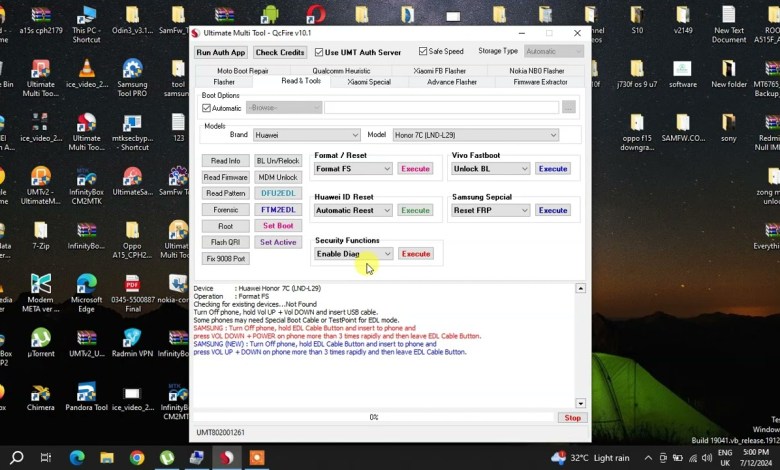Viewport: 780px width, 470px height.
Task: Open File Explorer from the taskbar
Action: [x=107, y=457]
